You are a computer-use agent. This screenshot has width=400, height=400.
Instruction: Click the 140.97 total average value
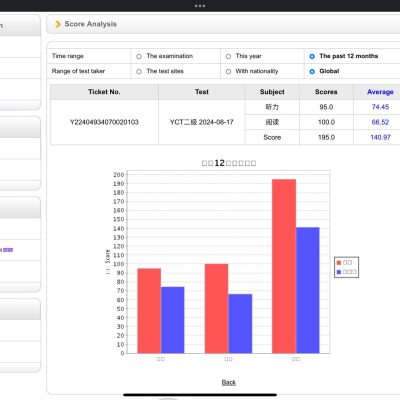380,137
